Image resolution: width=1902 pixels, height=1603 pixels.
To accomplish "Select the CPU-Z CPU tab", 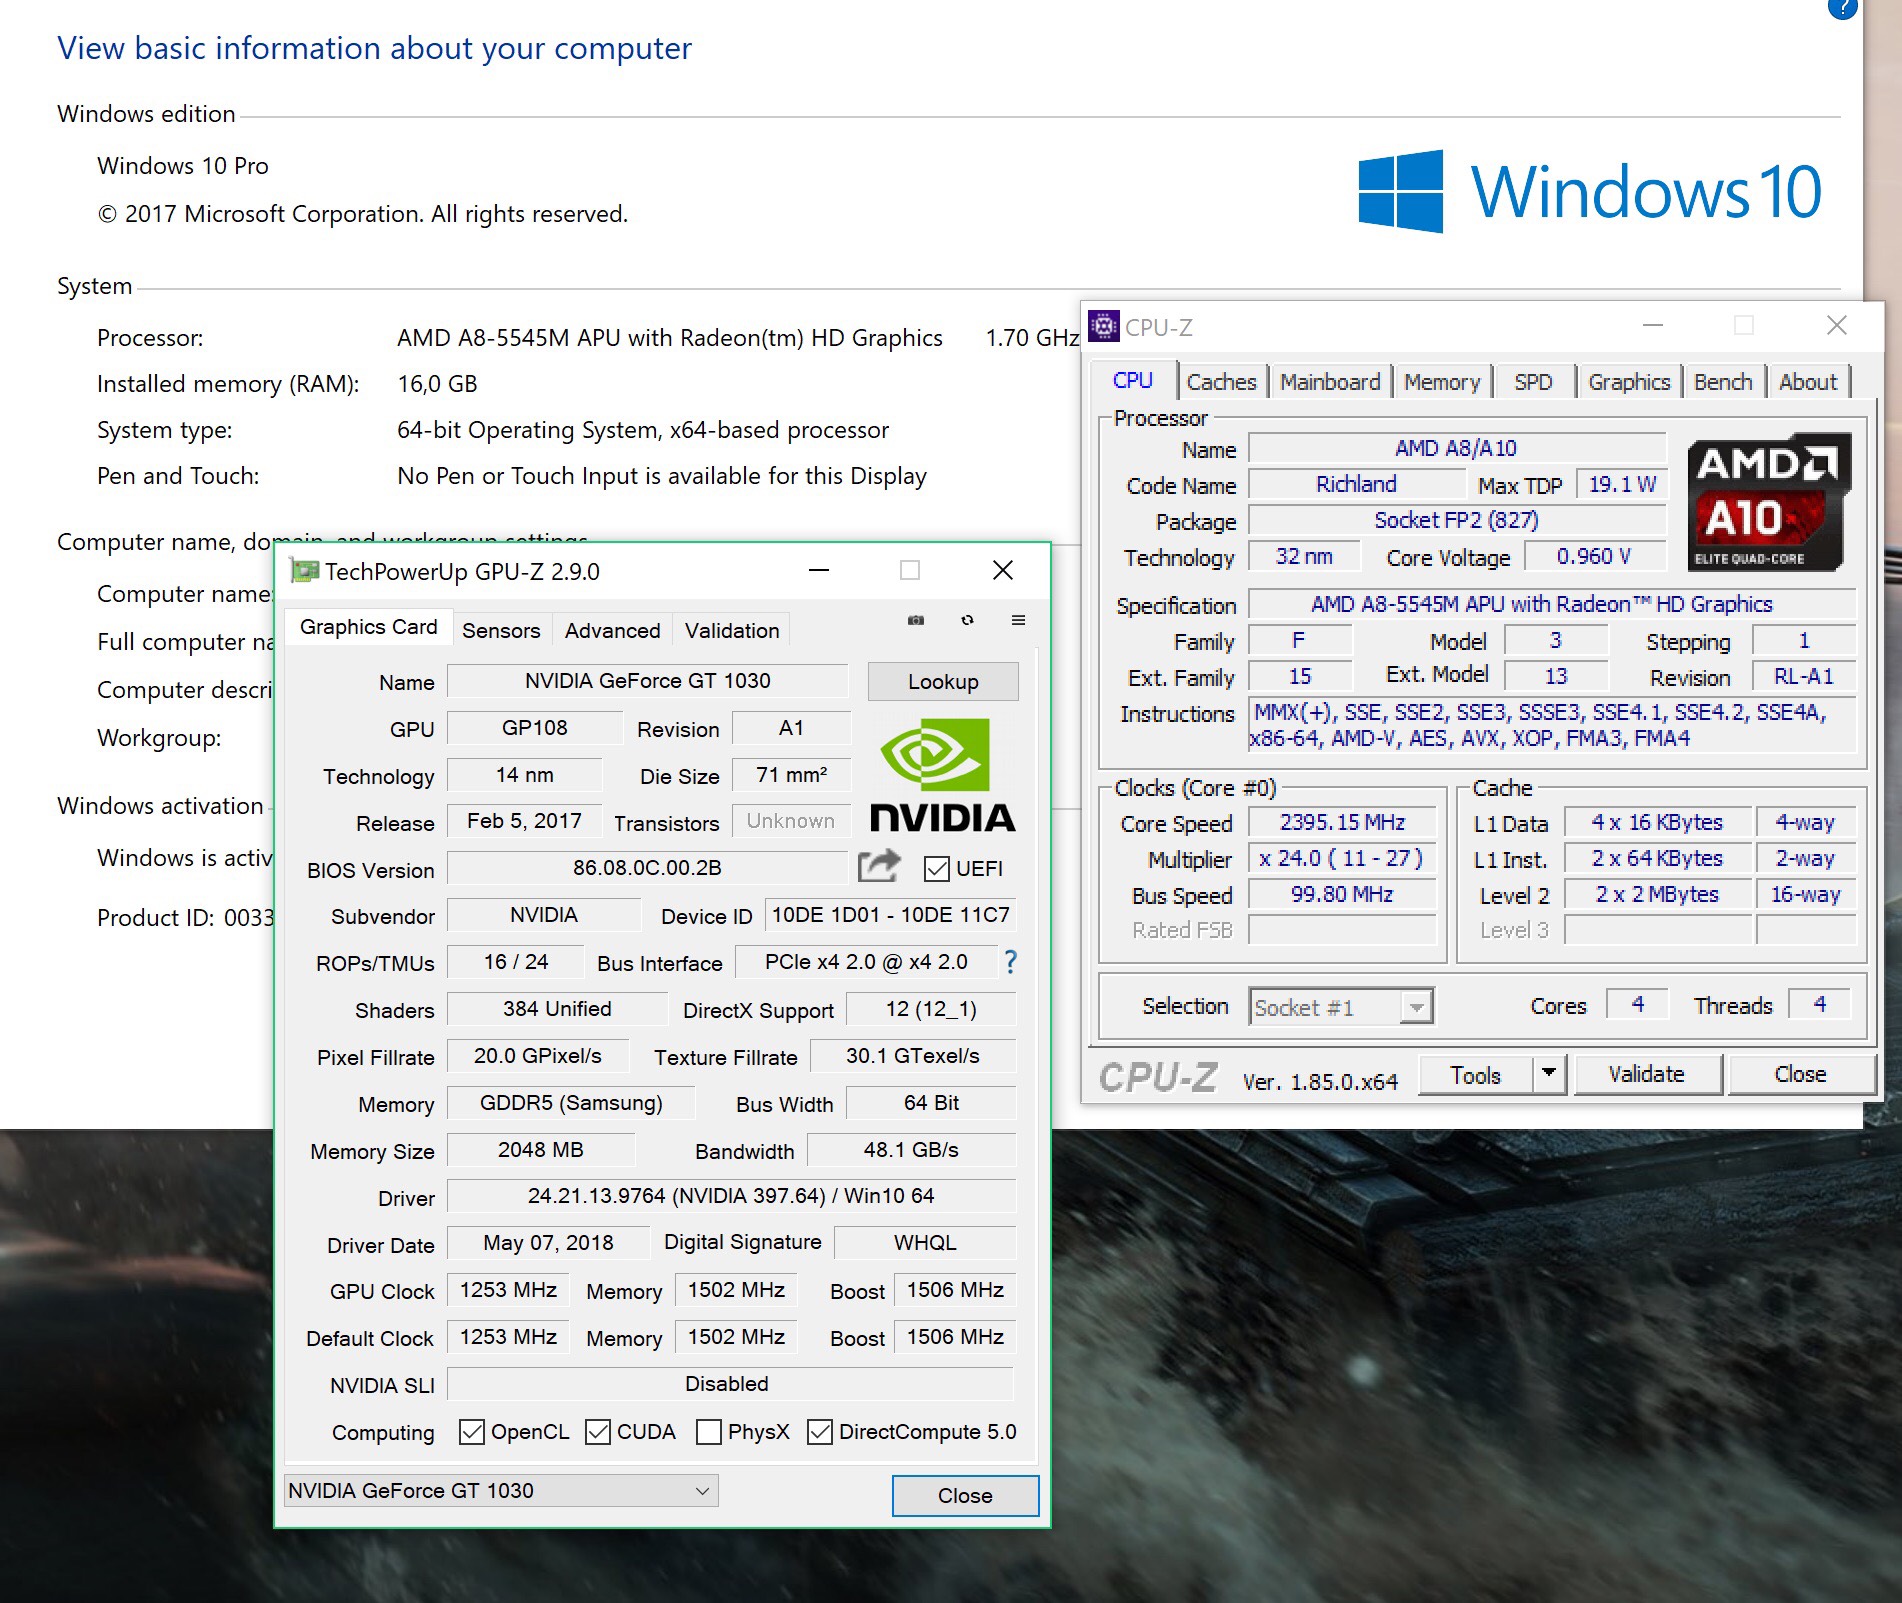I will (x=1133, y=381).
